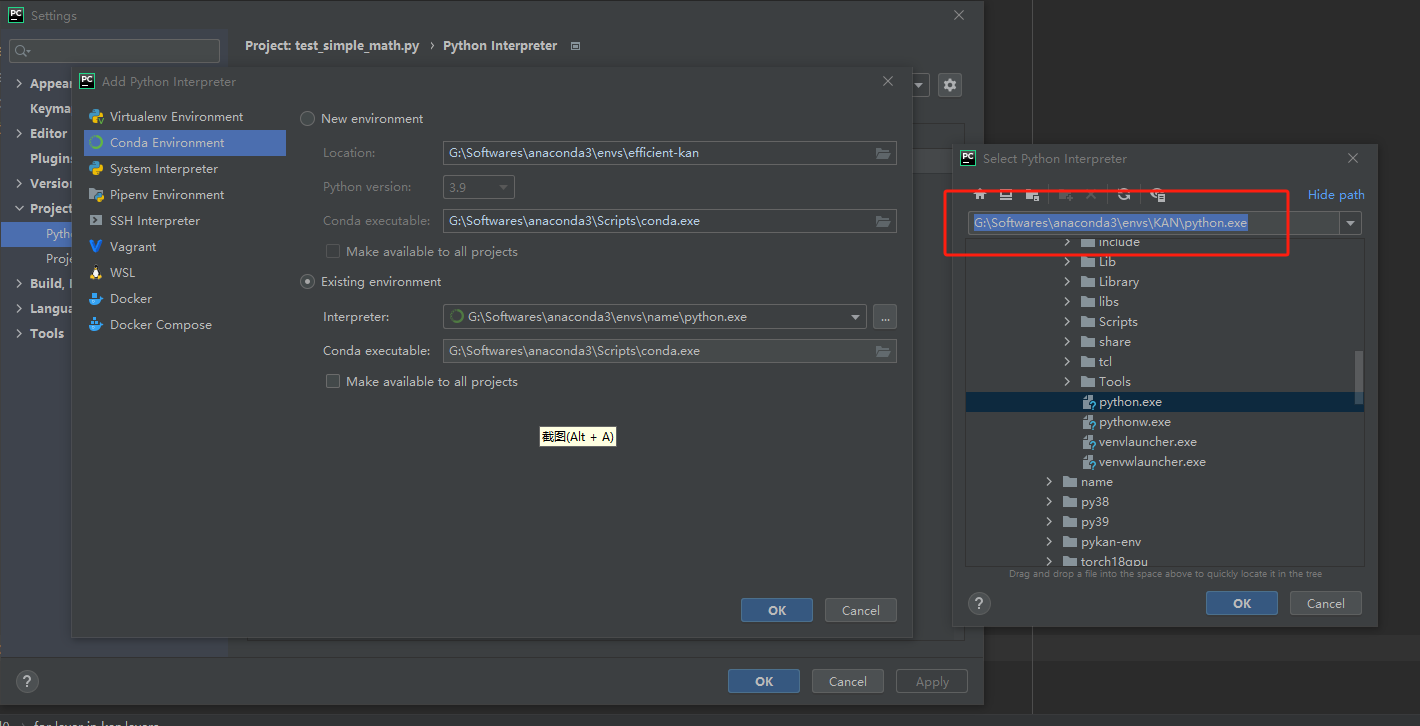Select pythonw.exe in the file tree
The width and height of the screenshot is (1420, 726).
[1165, 422]
